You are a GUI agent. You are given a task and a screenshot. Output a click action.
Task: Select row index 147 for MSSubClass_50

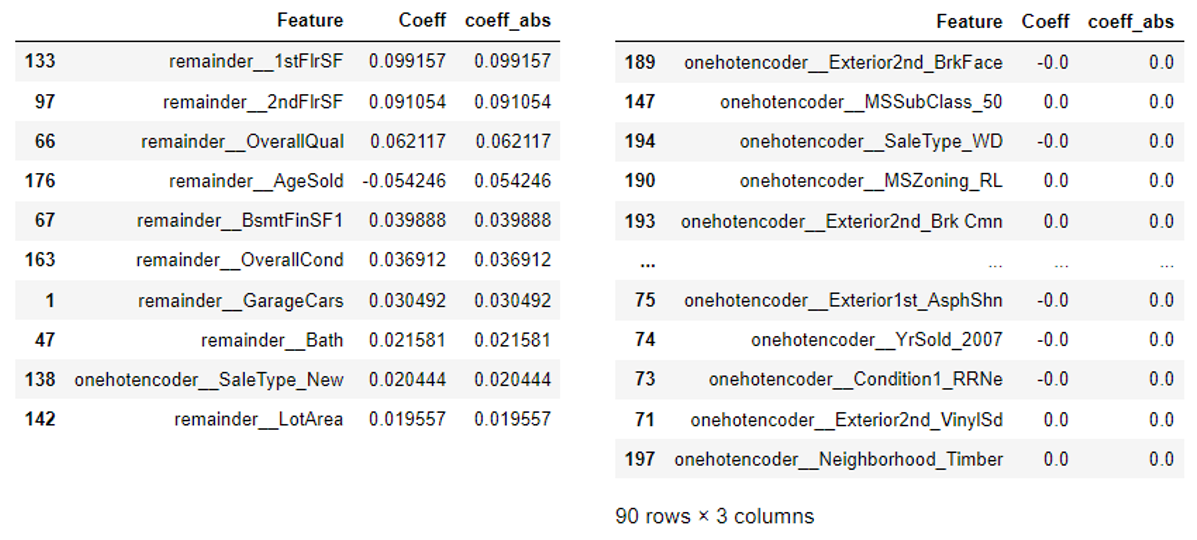tap(639, 102)
